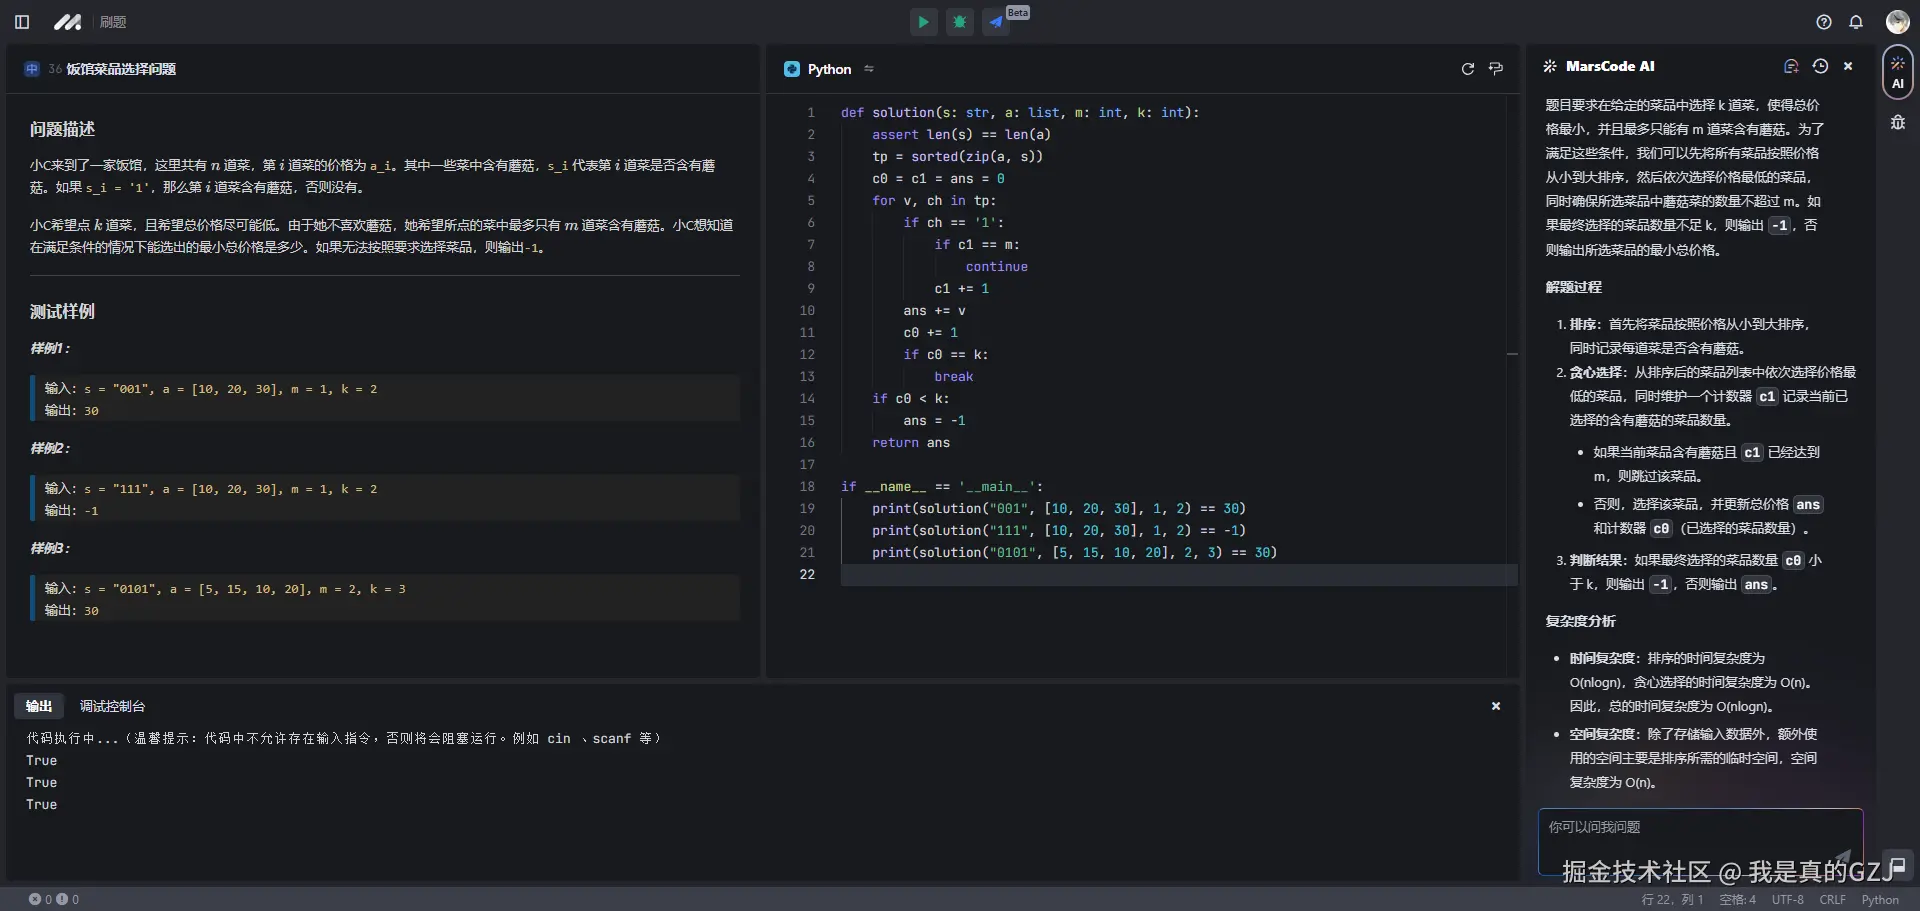Open the 刷题 link in the header

[x=113, y=22]
